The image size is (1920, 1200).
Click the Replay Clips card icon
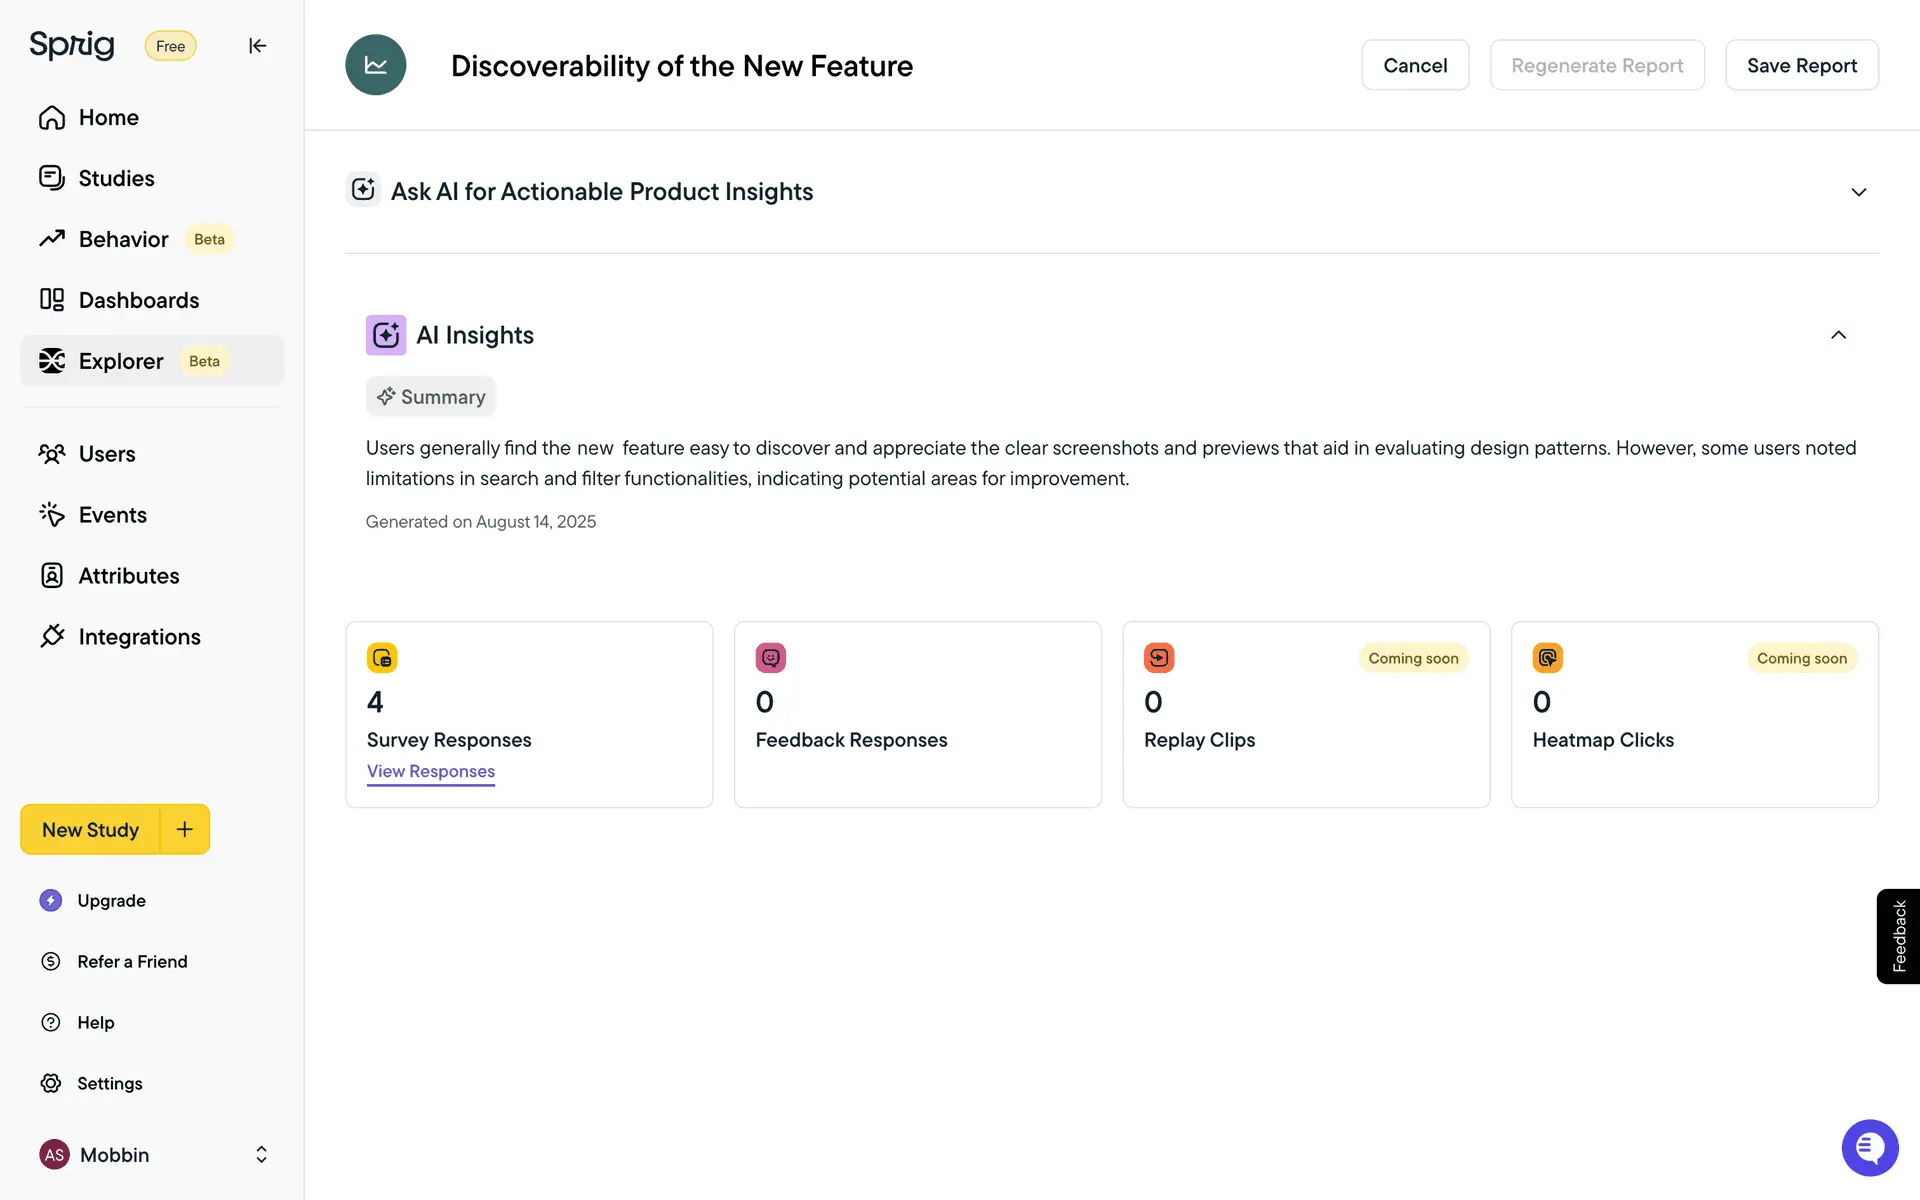point(1159,658)
